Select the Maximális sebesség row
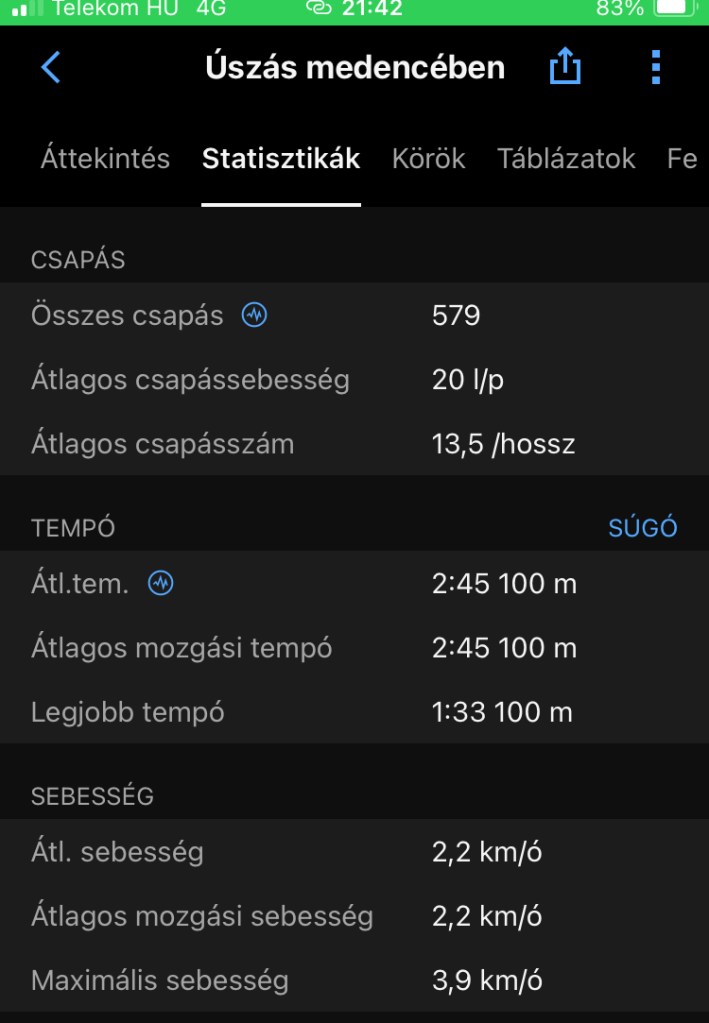 pyautogui.click(x=354, y=980)
